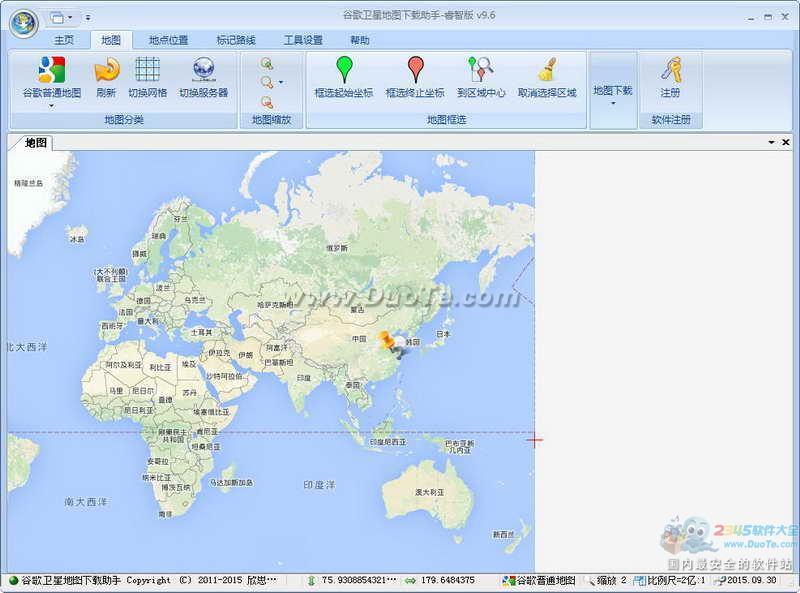This screenshot has width=800, height=593.
Task: Click the 马达加斯加岛 label on the map
Action: (x=232, y=482)
